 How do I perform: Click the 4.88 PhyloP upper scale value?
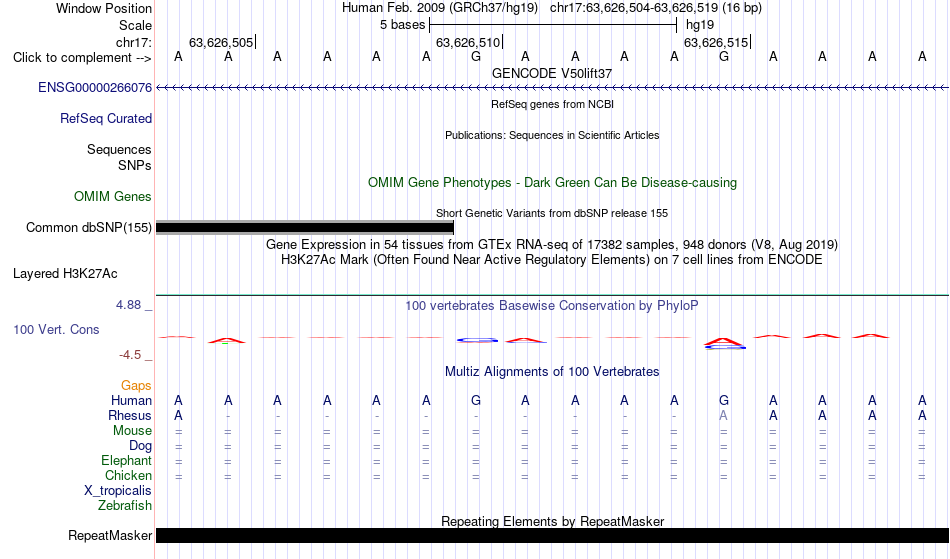129,305
